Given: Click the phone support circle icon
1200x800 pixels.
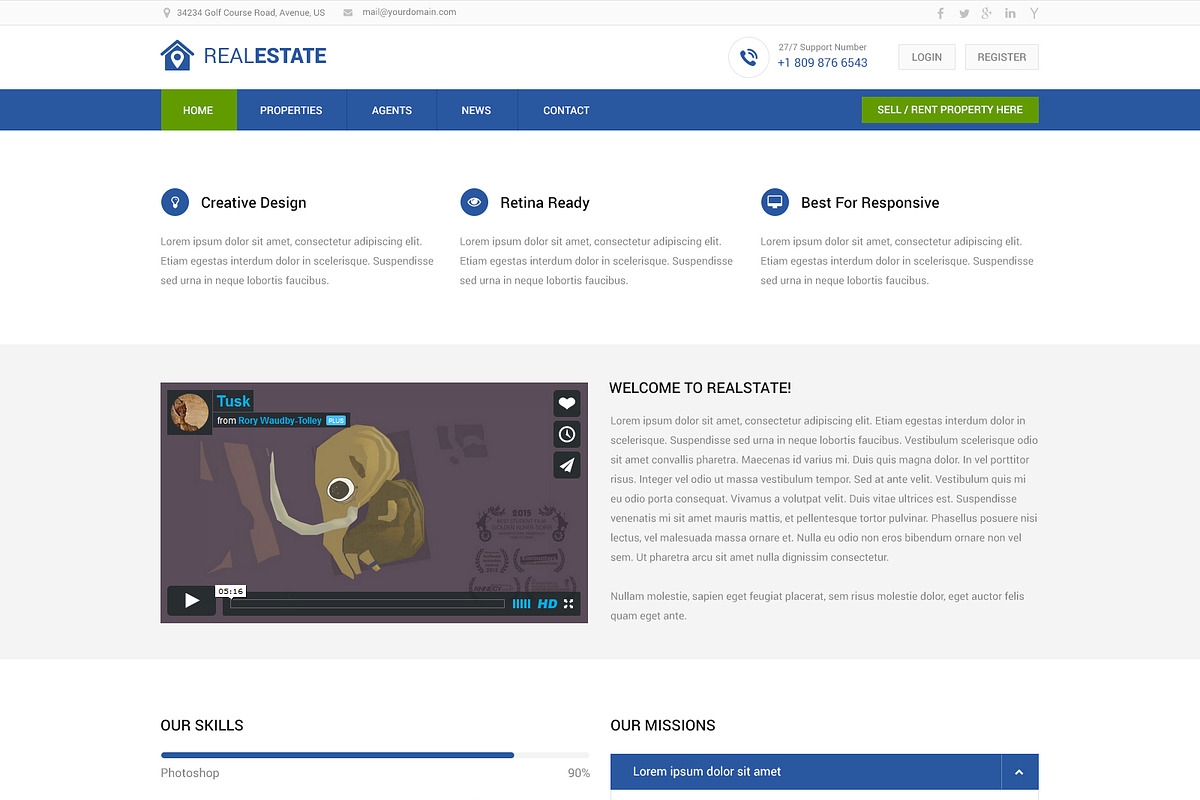Looking at the screenshot, I should [748, 57].
